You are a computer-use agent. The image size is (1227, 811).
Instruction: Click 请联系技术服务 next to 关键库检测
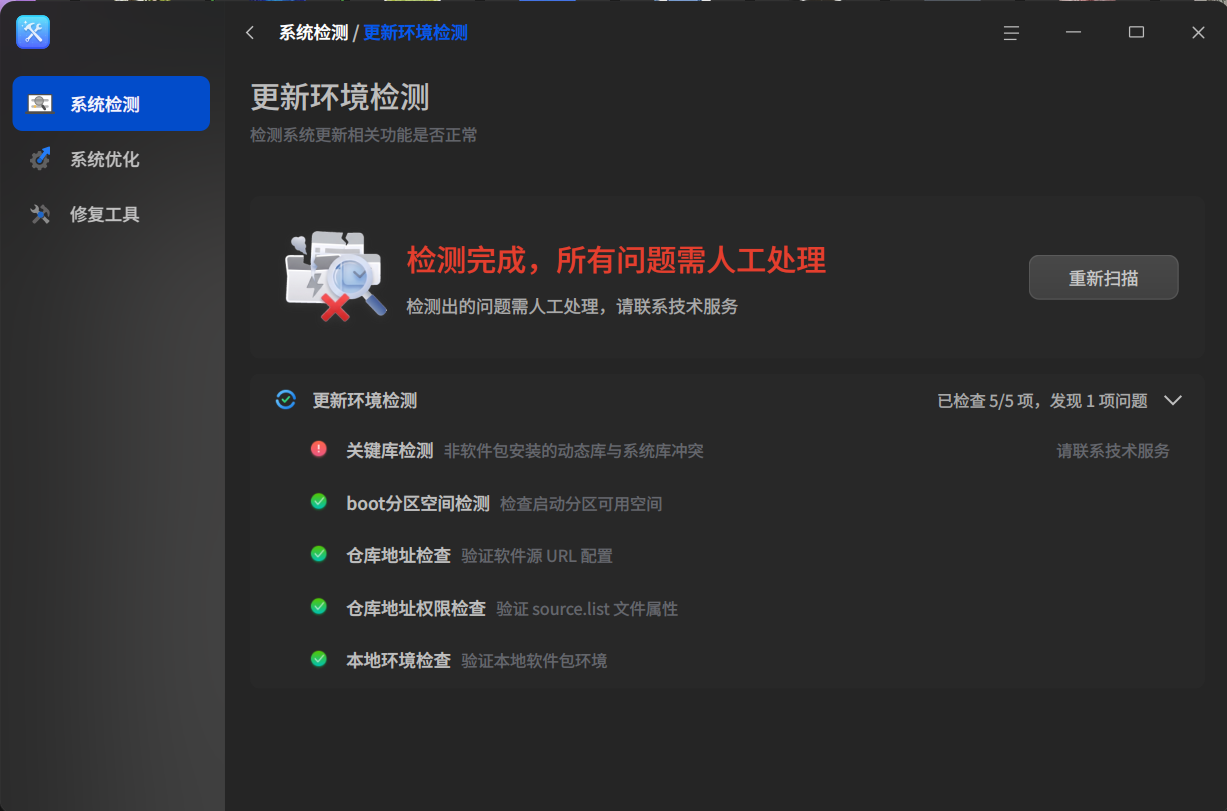coord(1113,451)
